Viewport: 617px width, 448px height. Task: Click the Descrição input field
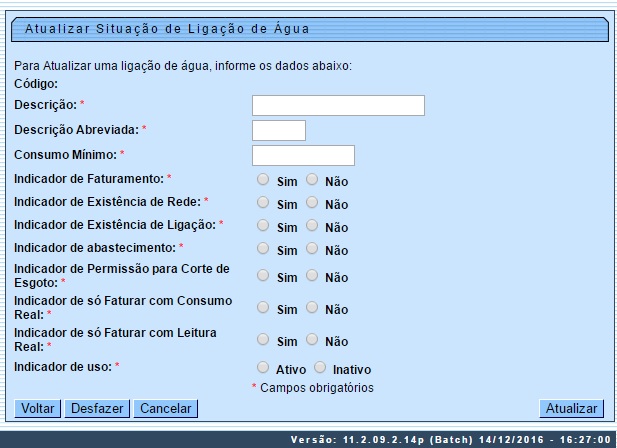(x=338, y=105)
